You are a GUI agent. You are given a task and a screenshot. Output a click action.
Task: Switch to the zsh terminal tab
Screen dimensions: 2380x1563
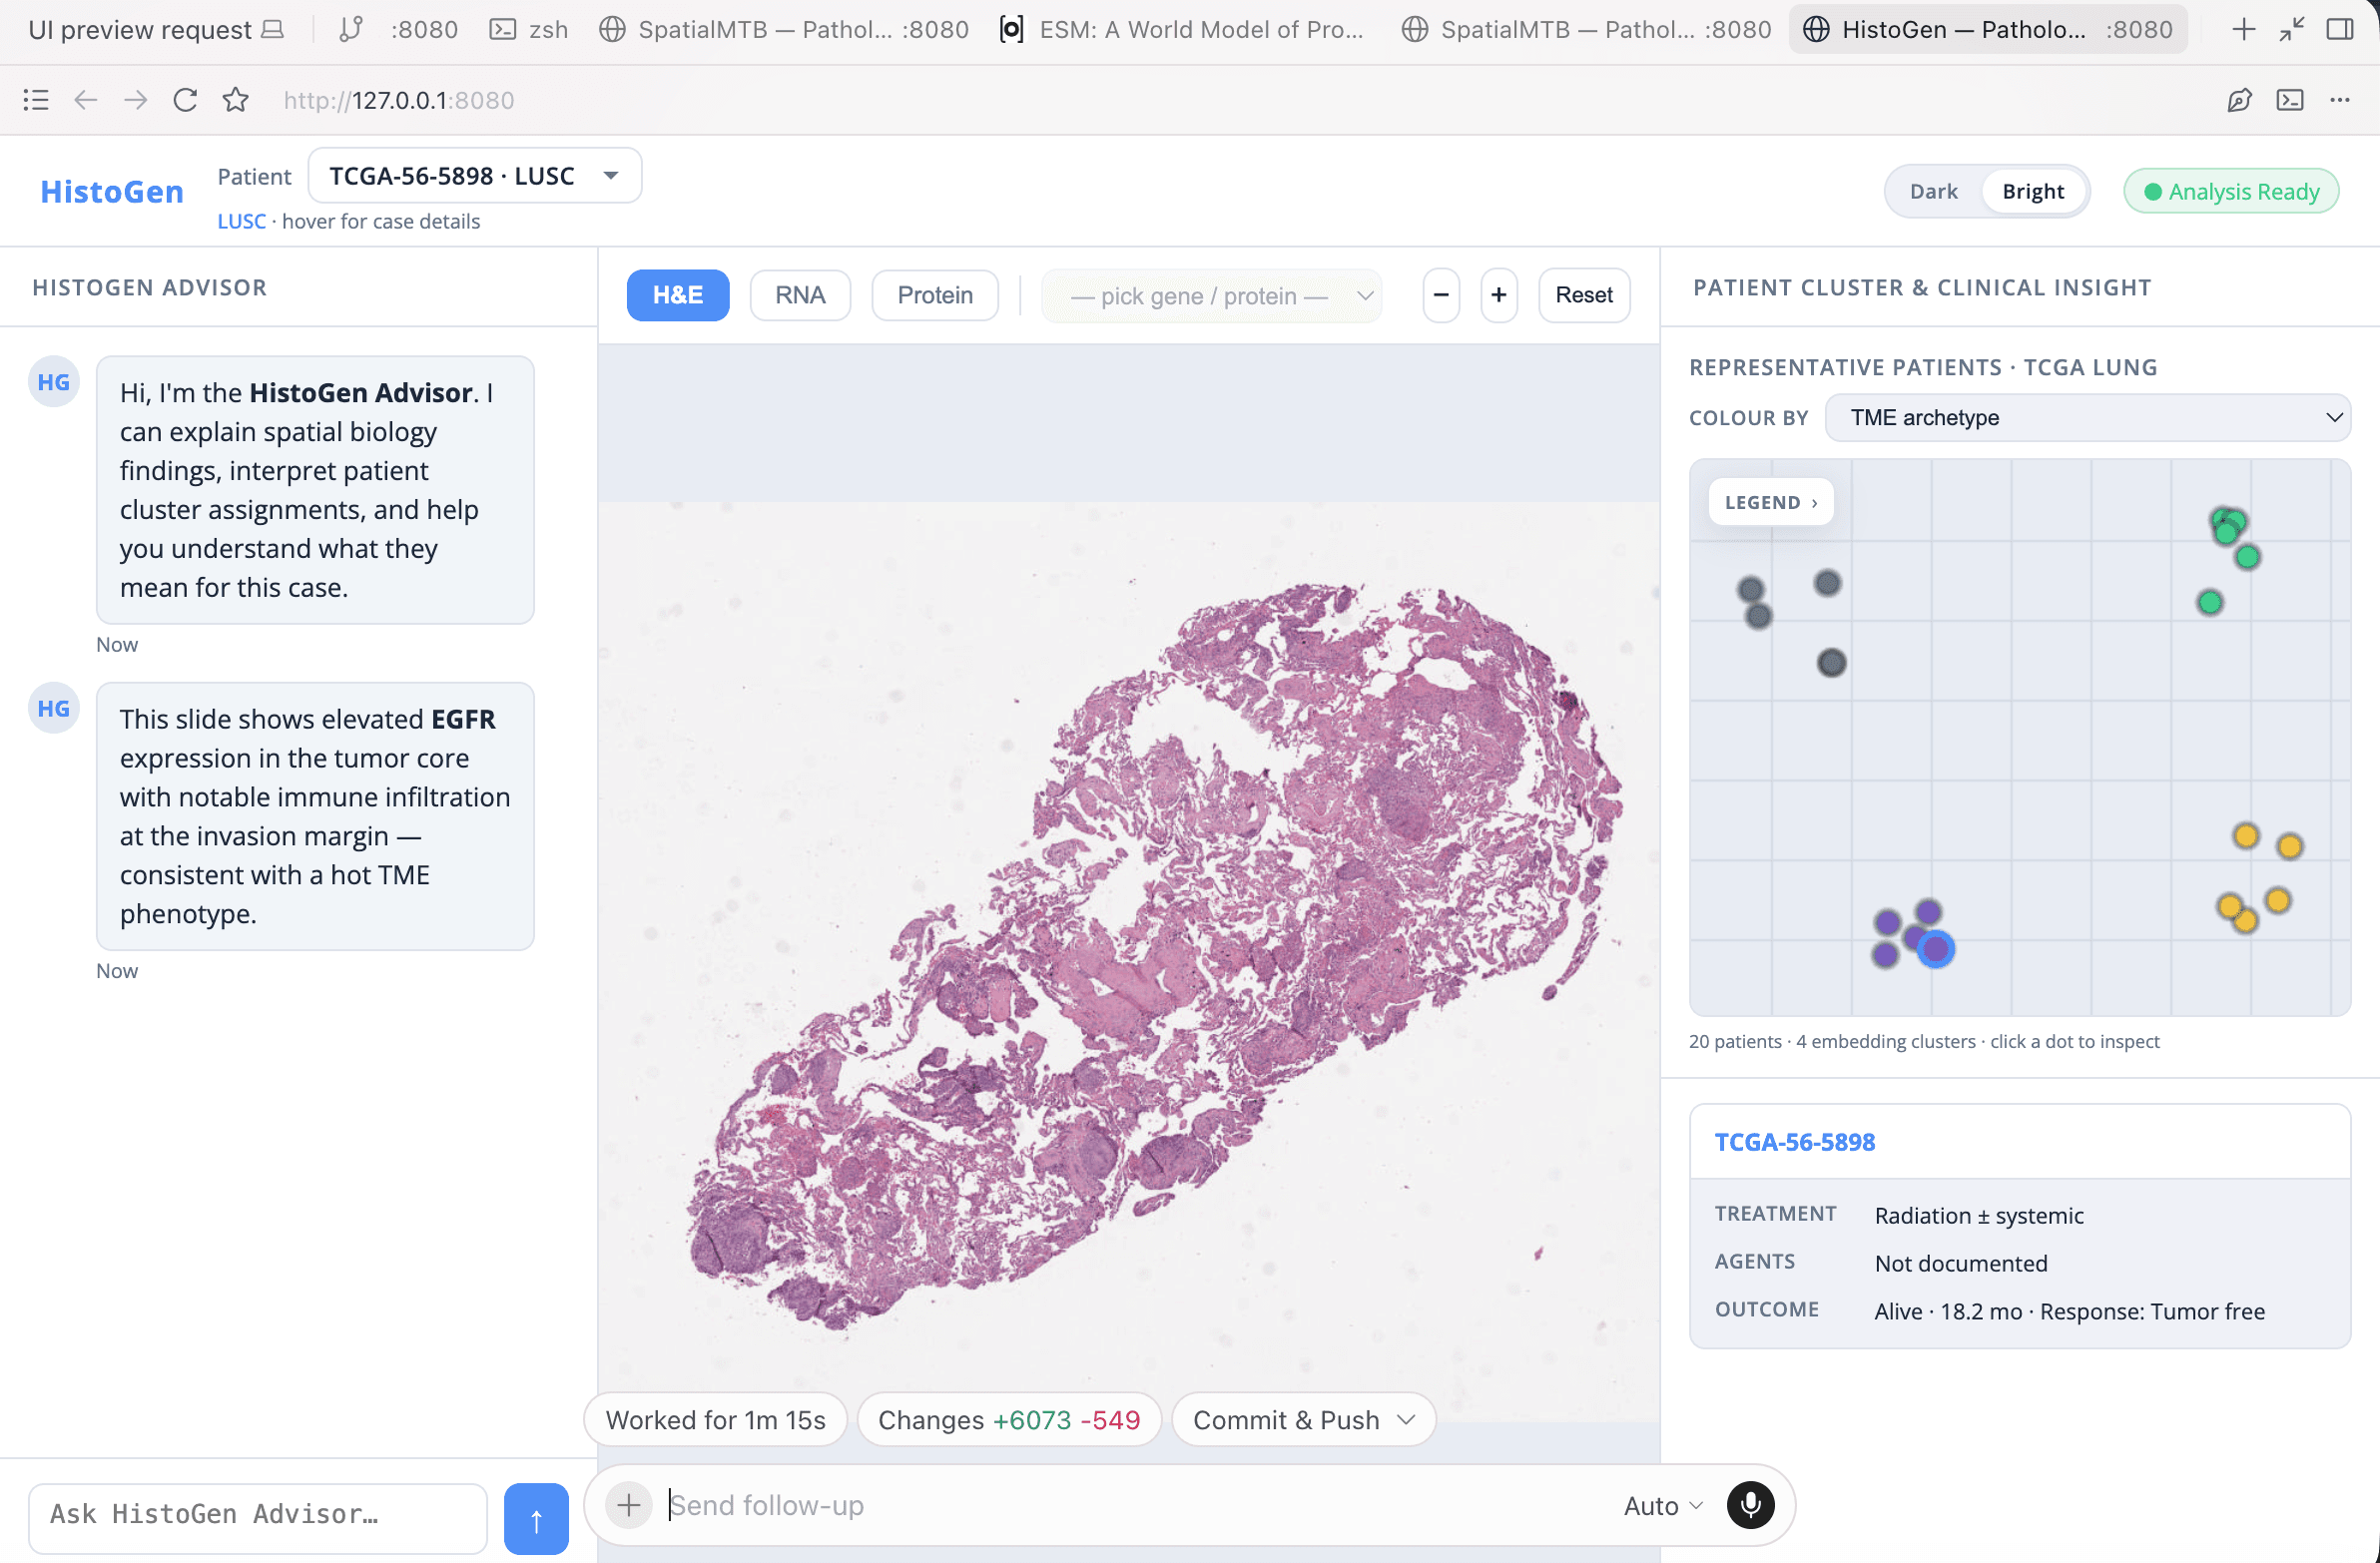click(x=529, y=29)
